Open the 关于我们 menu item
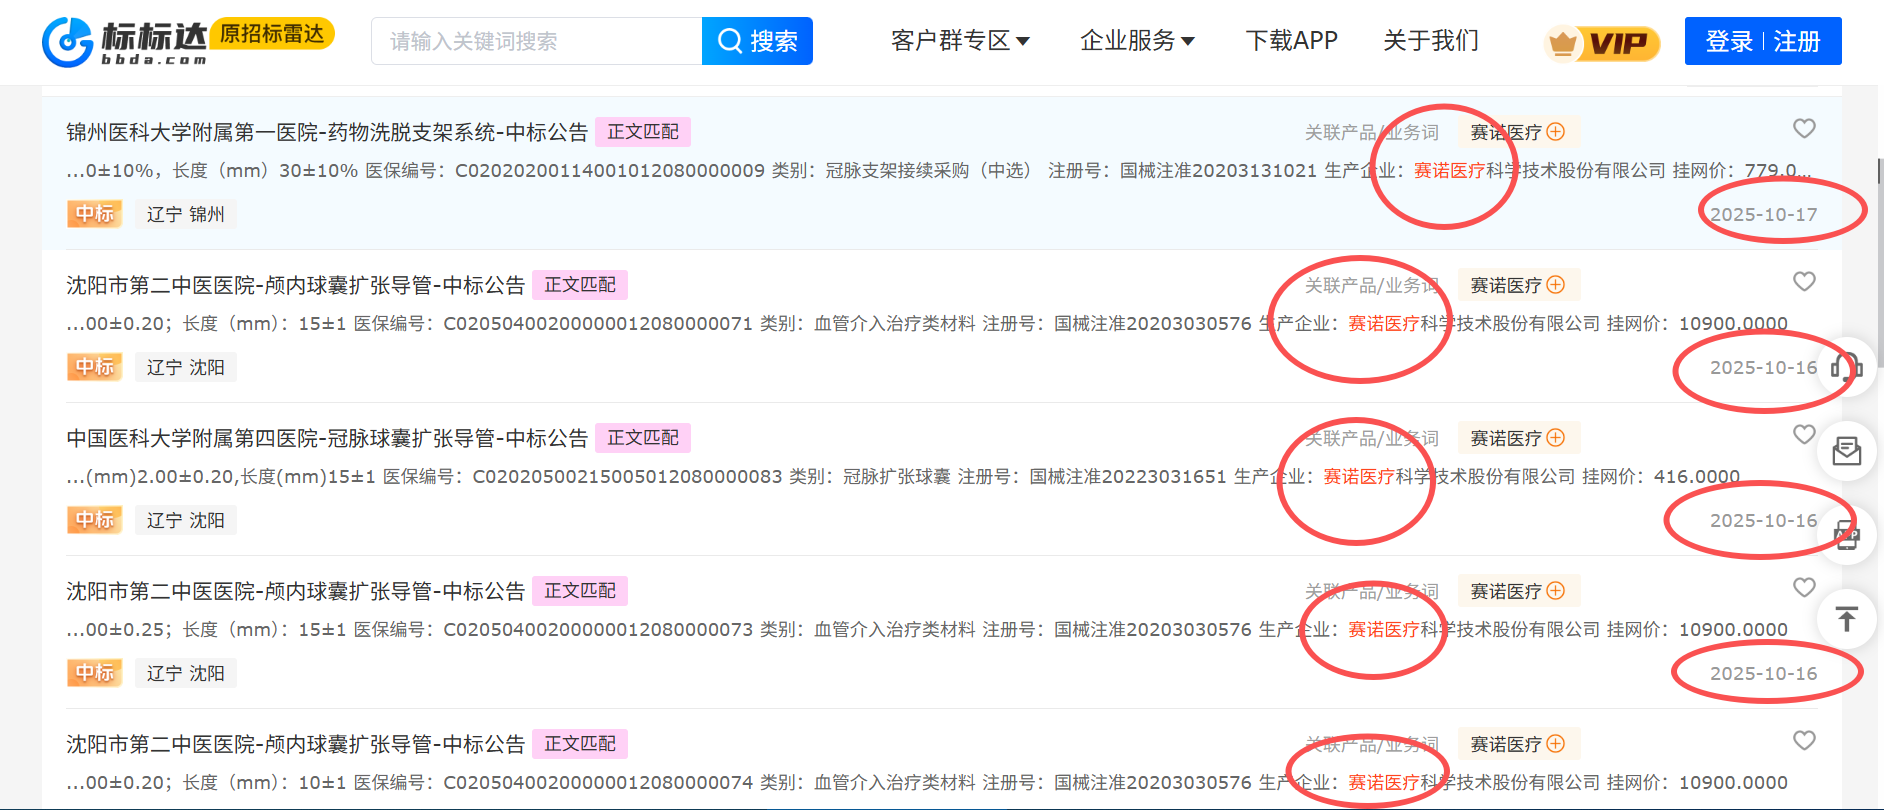This screenshot has height=810, width=1884. coord(1431,41)
